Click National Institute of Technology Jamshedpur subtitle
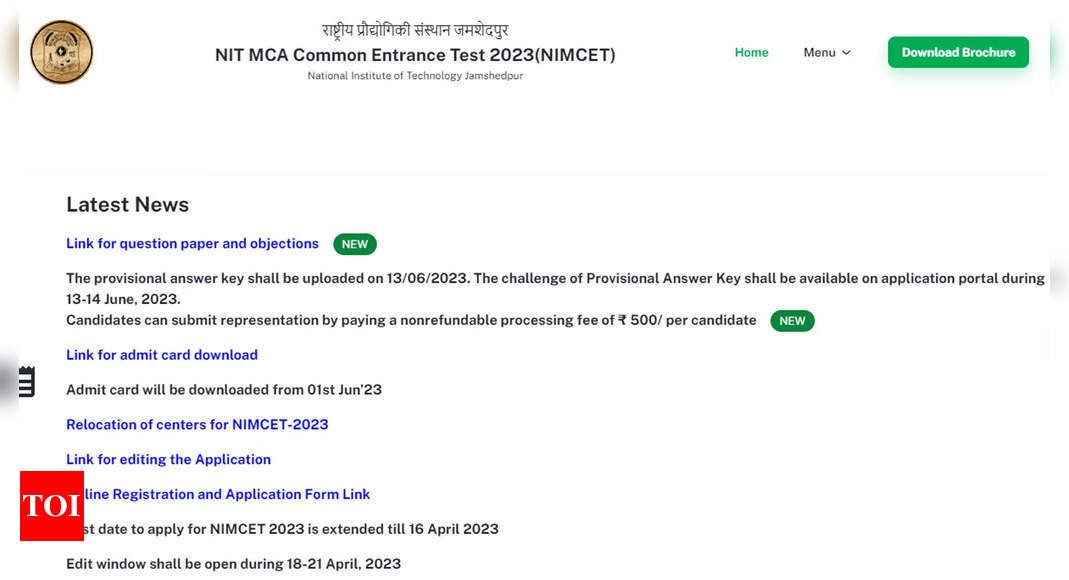This screenshot has height=580, width=1069. click(x=415, y=76)
